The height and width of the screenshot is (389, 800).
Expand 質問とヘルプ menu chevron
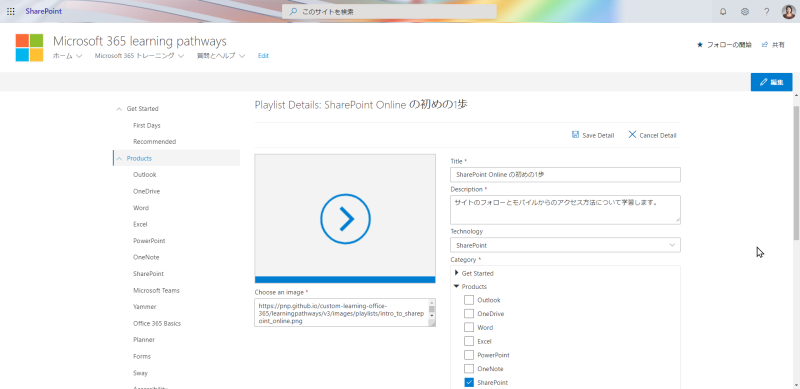(242, 56)
